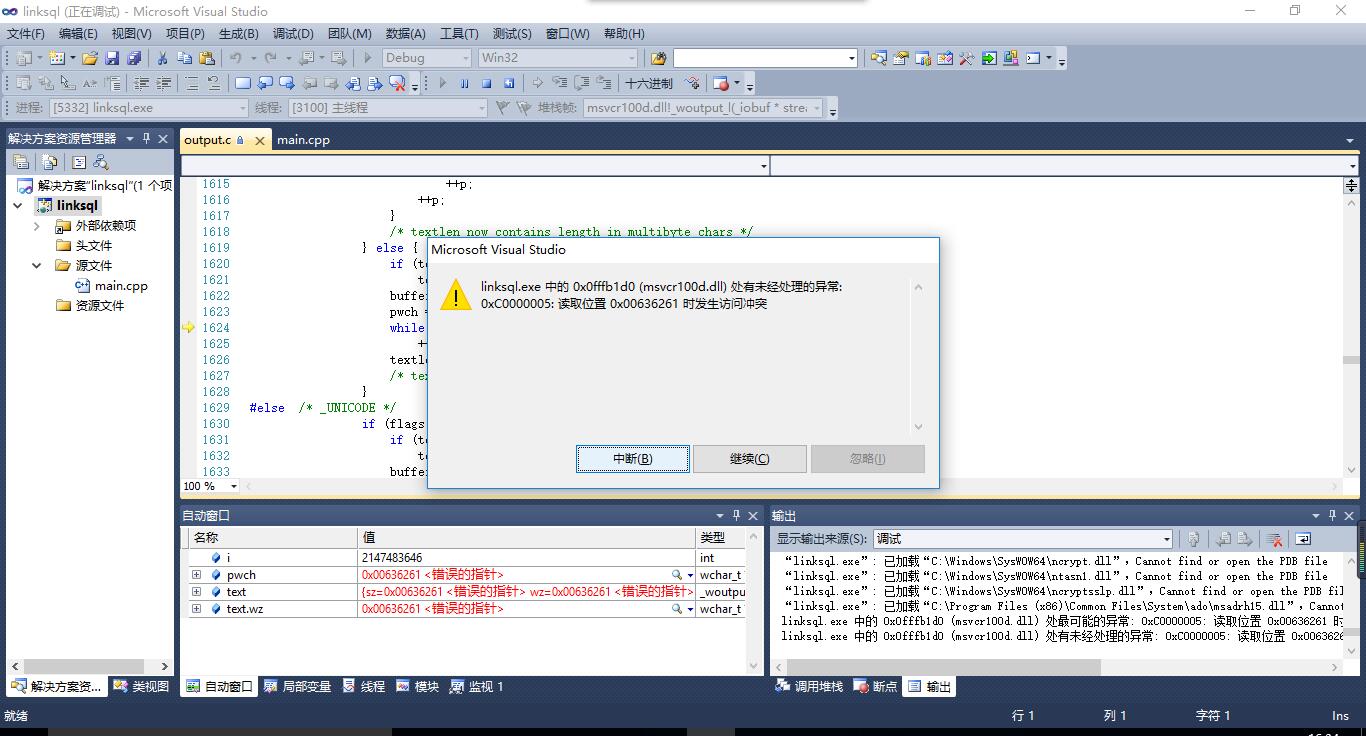Open the 工具(T) menu
Viewport: 1366px width, 736px height.
(x=459, y=33)
